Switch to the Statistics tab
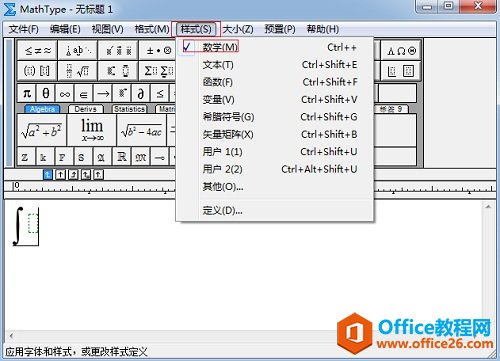Screen dimensions: 500x361 [x=129, y=109]
